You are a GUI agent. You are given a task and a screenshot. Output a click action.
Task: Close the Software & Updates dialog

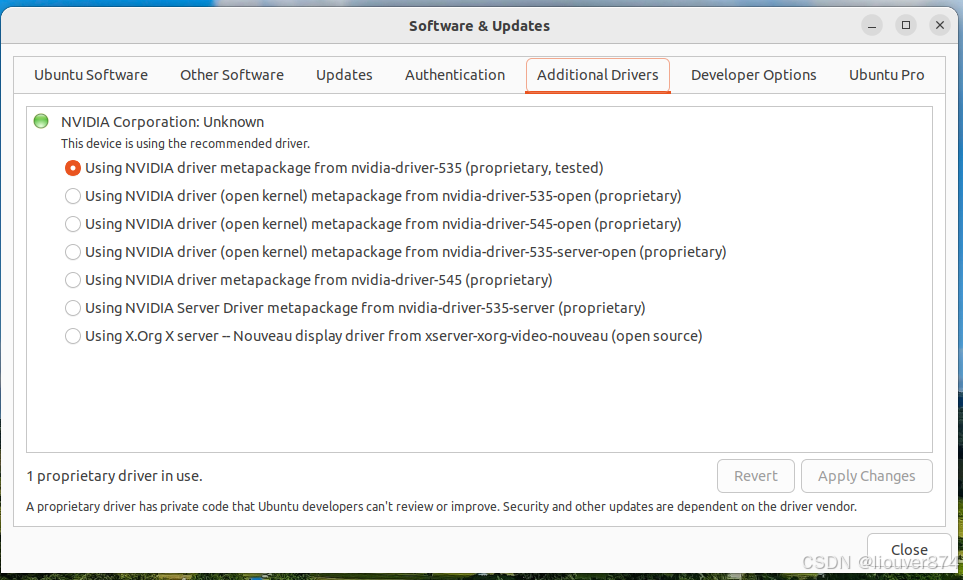click(x=909, y=549)
